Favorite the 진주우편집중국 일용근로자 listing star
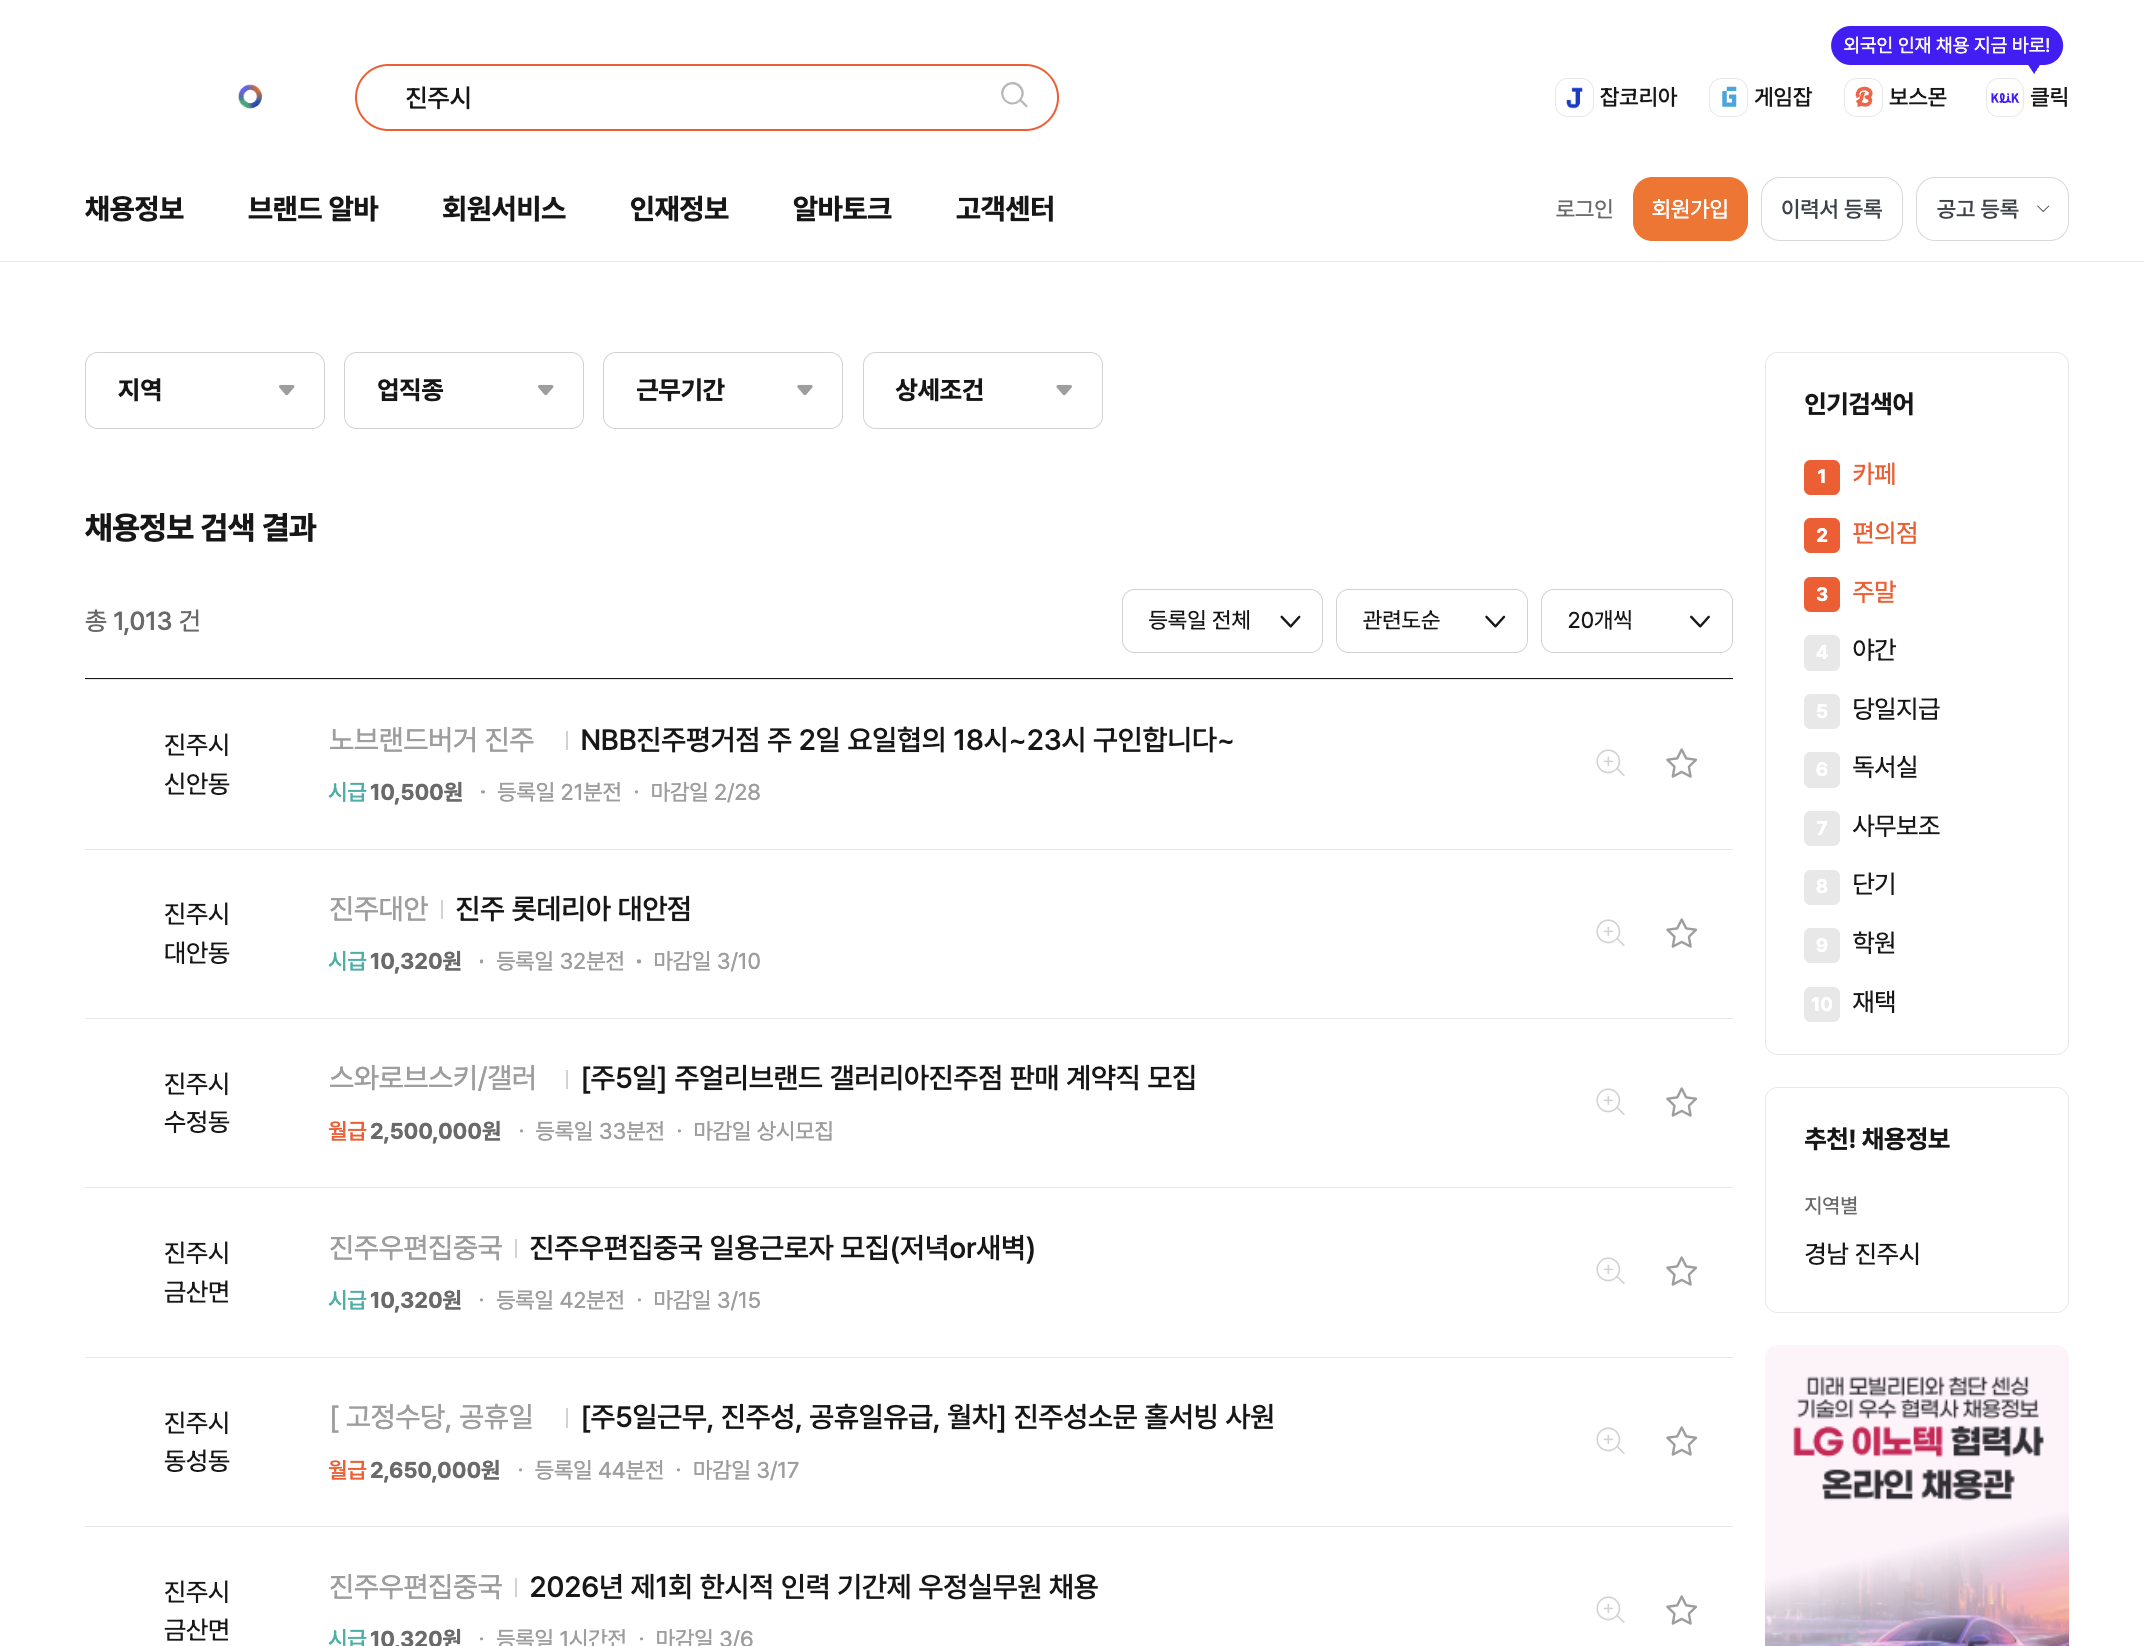 (1681, 1272)
